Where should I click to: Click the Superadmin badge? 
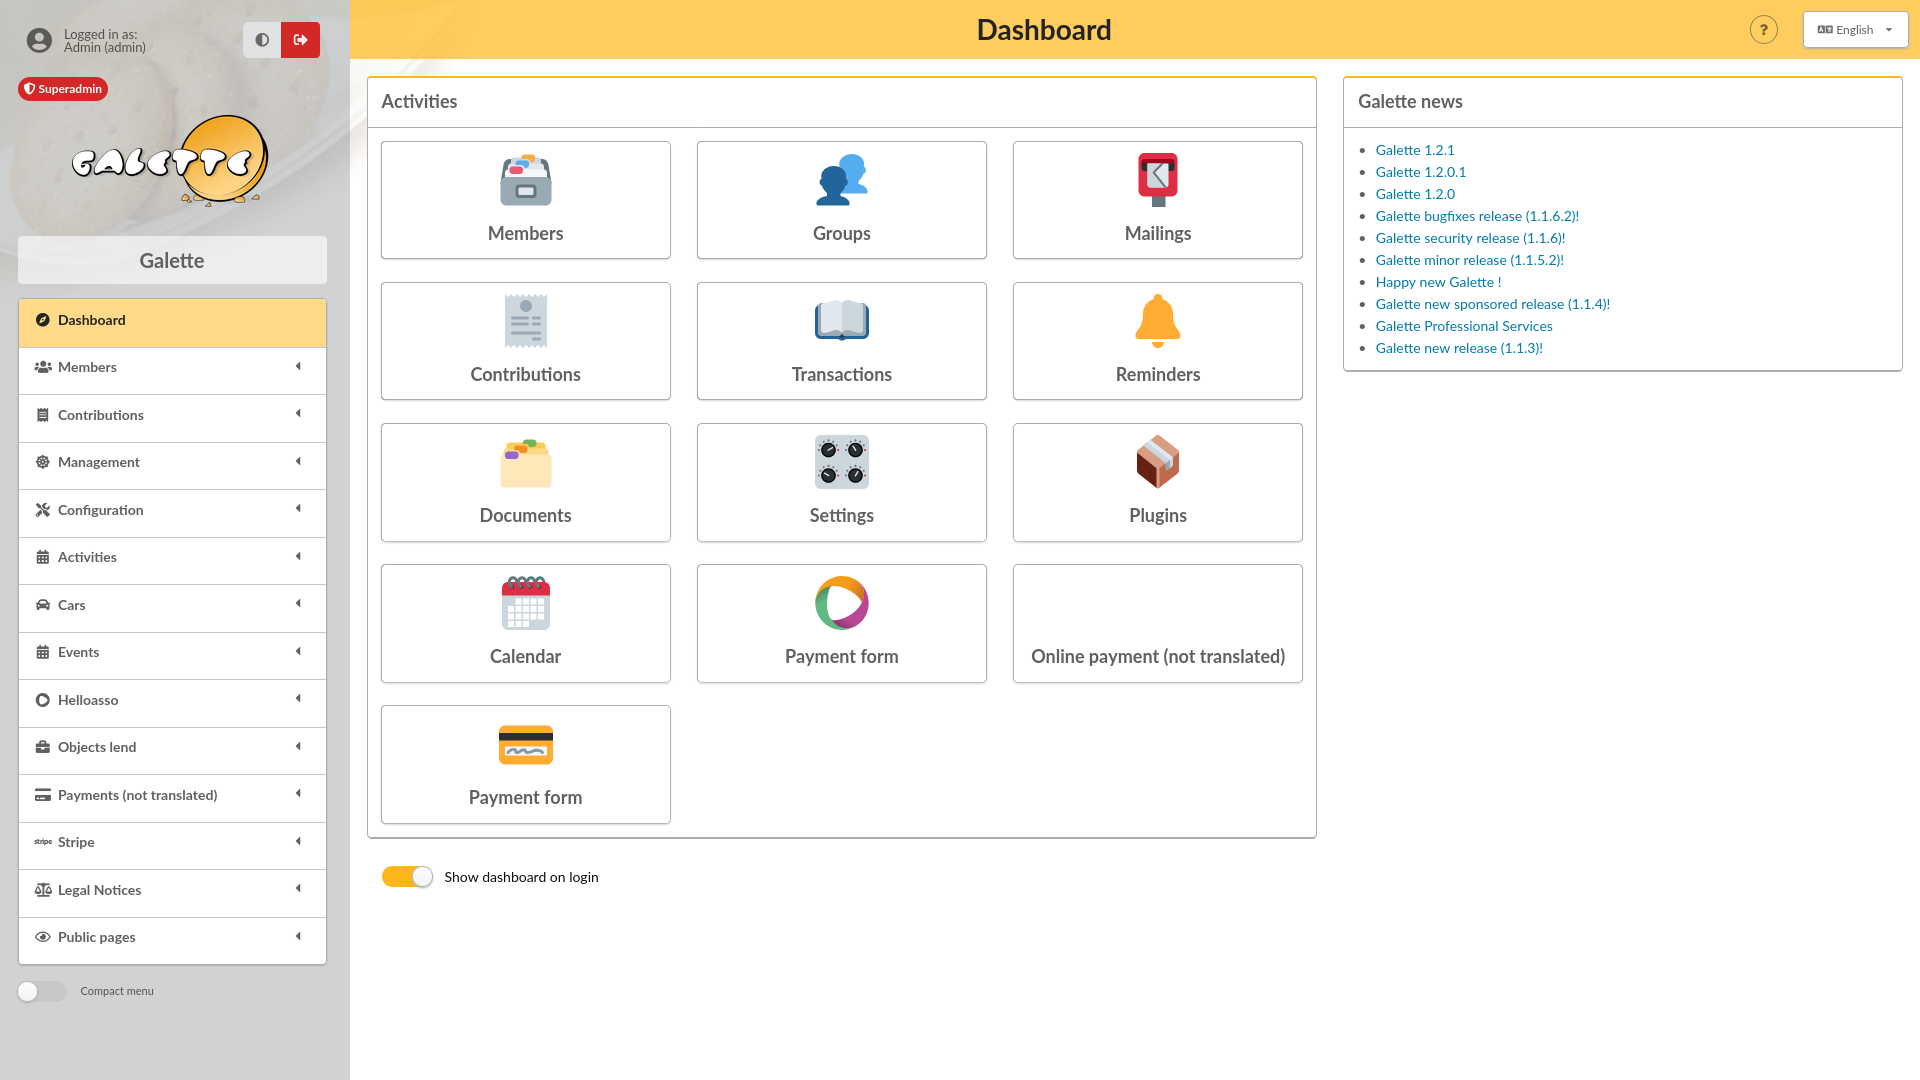click(x=63, y=89)
